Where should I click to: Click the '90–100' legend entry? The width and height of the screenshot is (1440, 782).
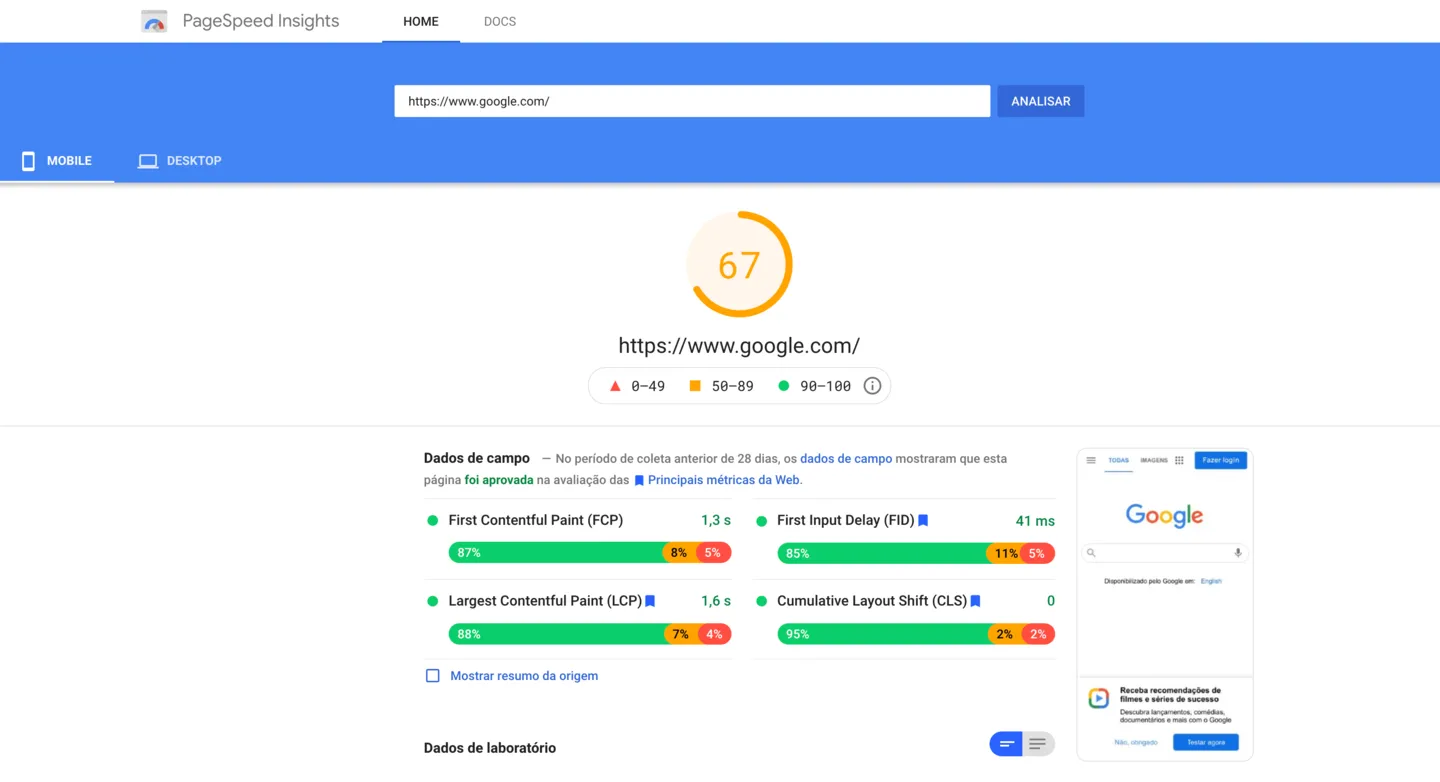815,386
